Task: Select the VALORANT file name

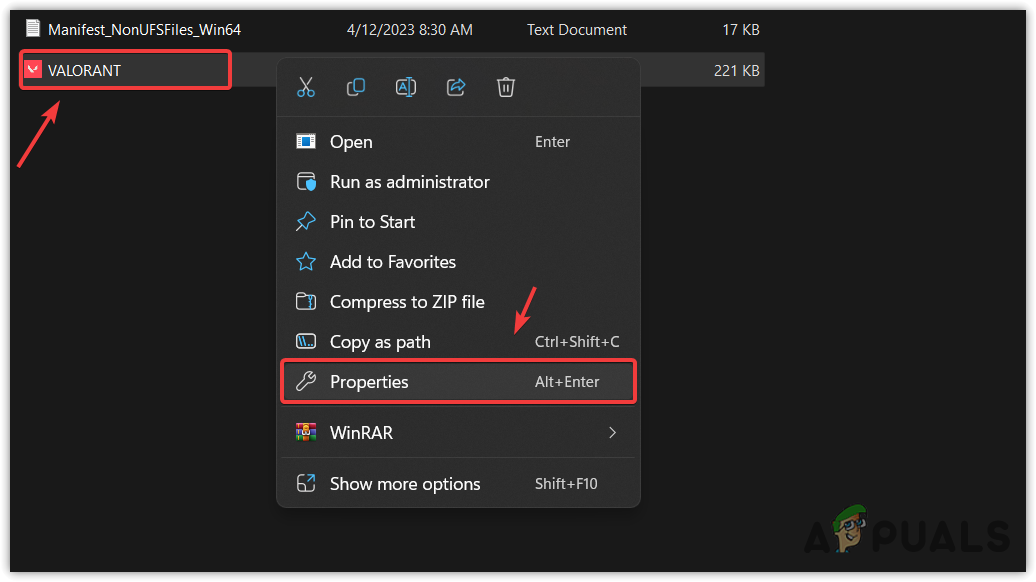Action: (85, 71)
